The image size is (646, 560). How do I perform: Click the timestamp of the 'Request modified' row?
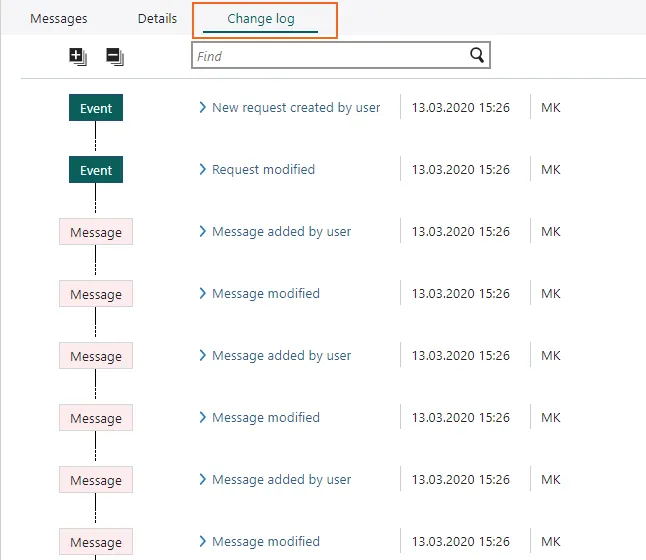click(x=460, y=170)
